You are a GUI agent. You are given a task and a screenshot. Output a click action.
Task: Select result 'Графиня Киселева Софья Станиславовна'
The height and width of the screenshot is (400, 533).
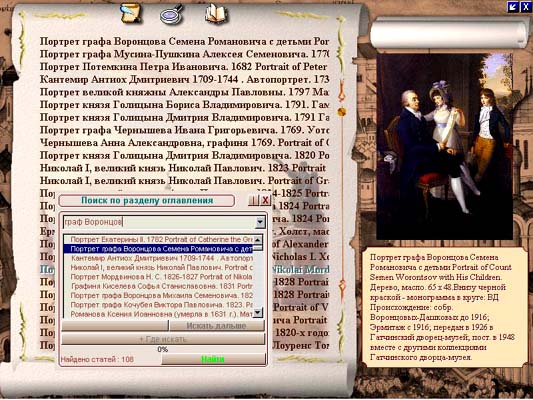(161, 286)
